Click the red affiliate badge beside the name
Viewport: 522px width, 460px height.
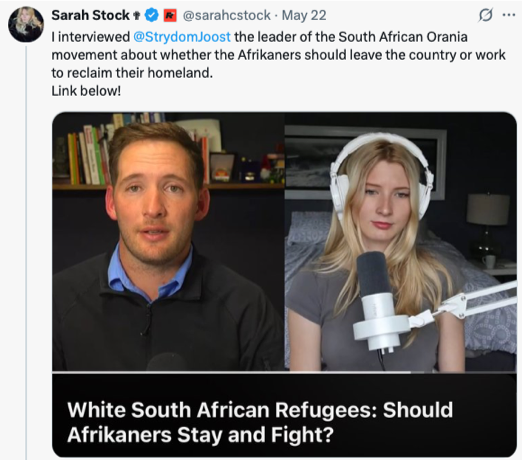pyautogui.click(x=170, y=15)
